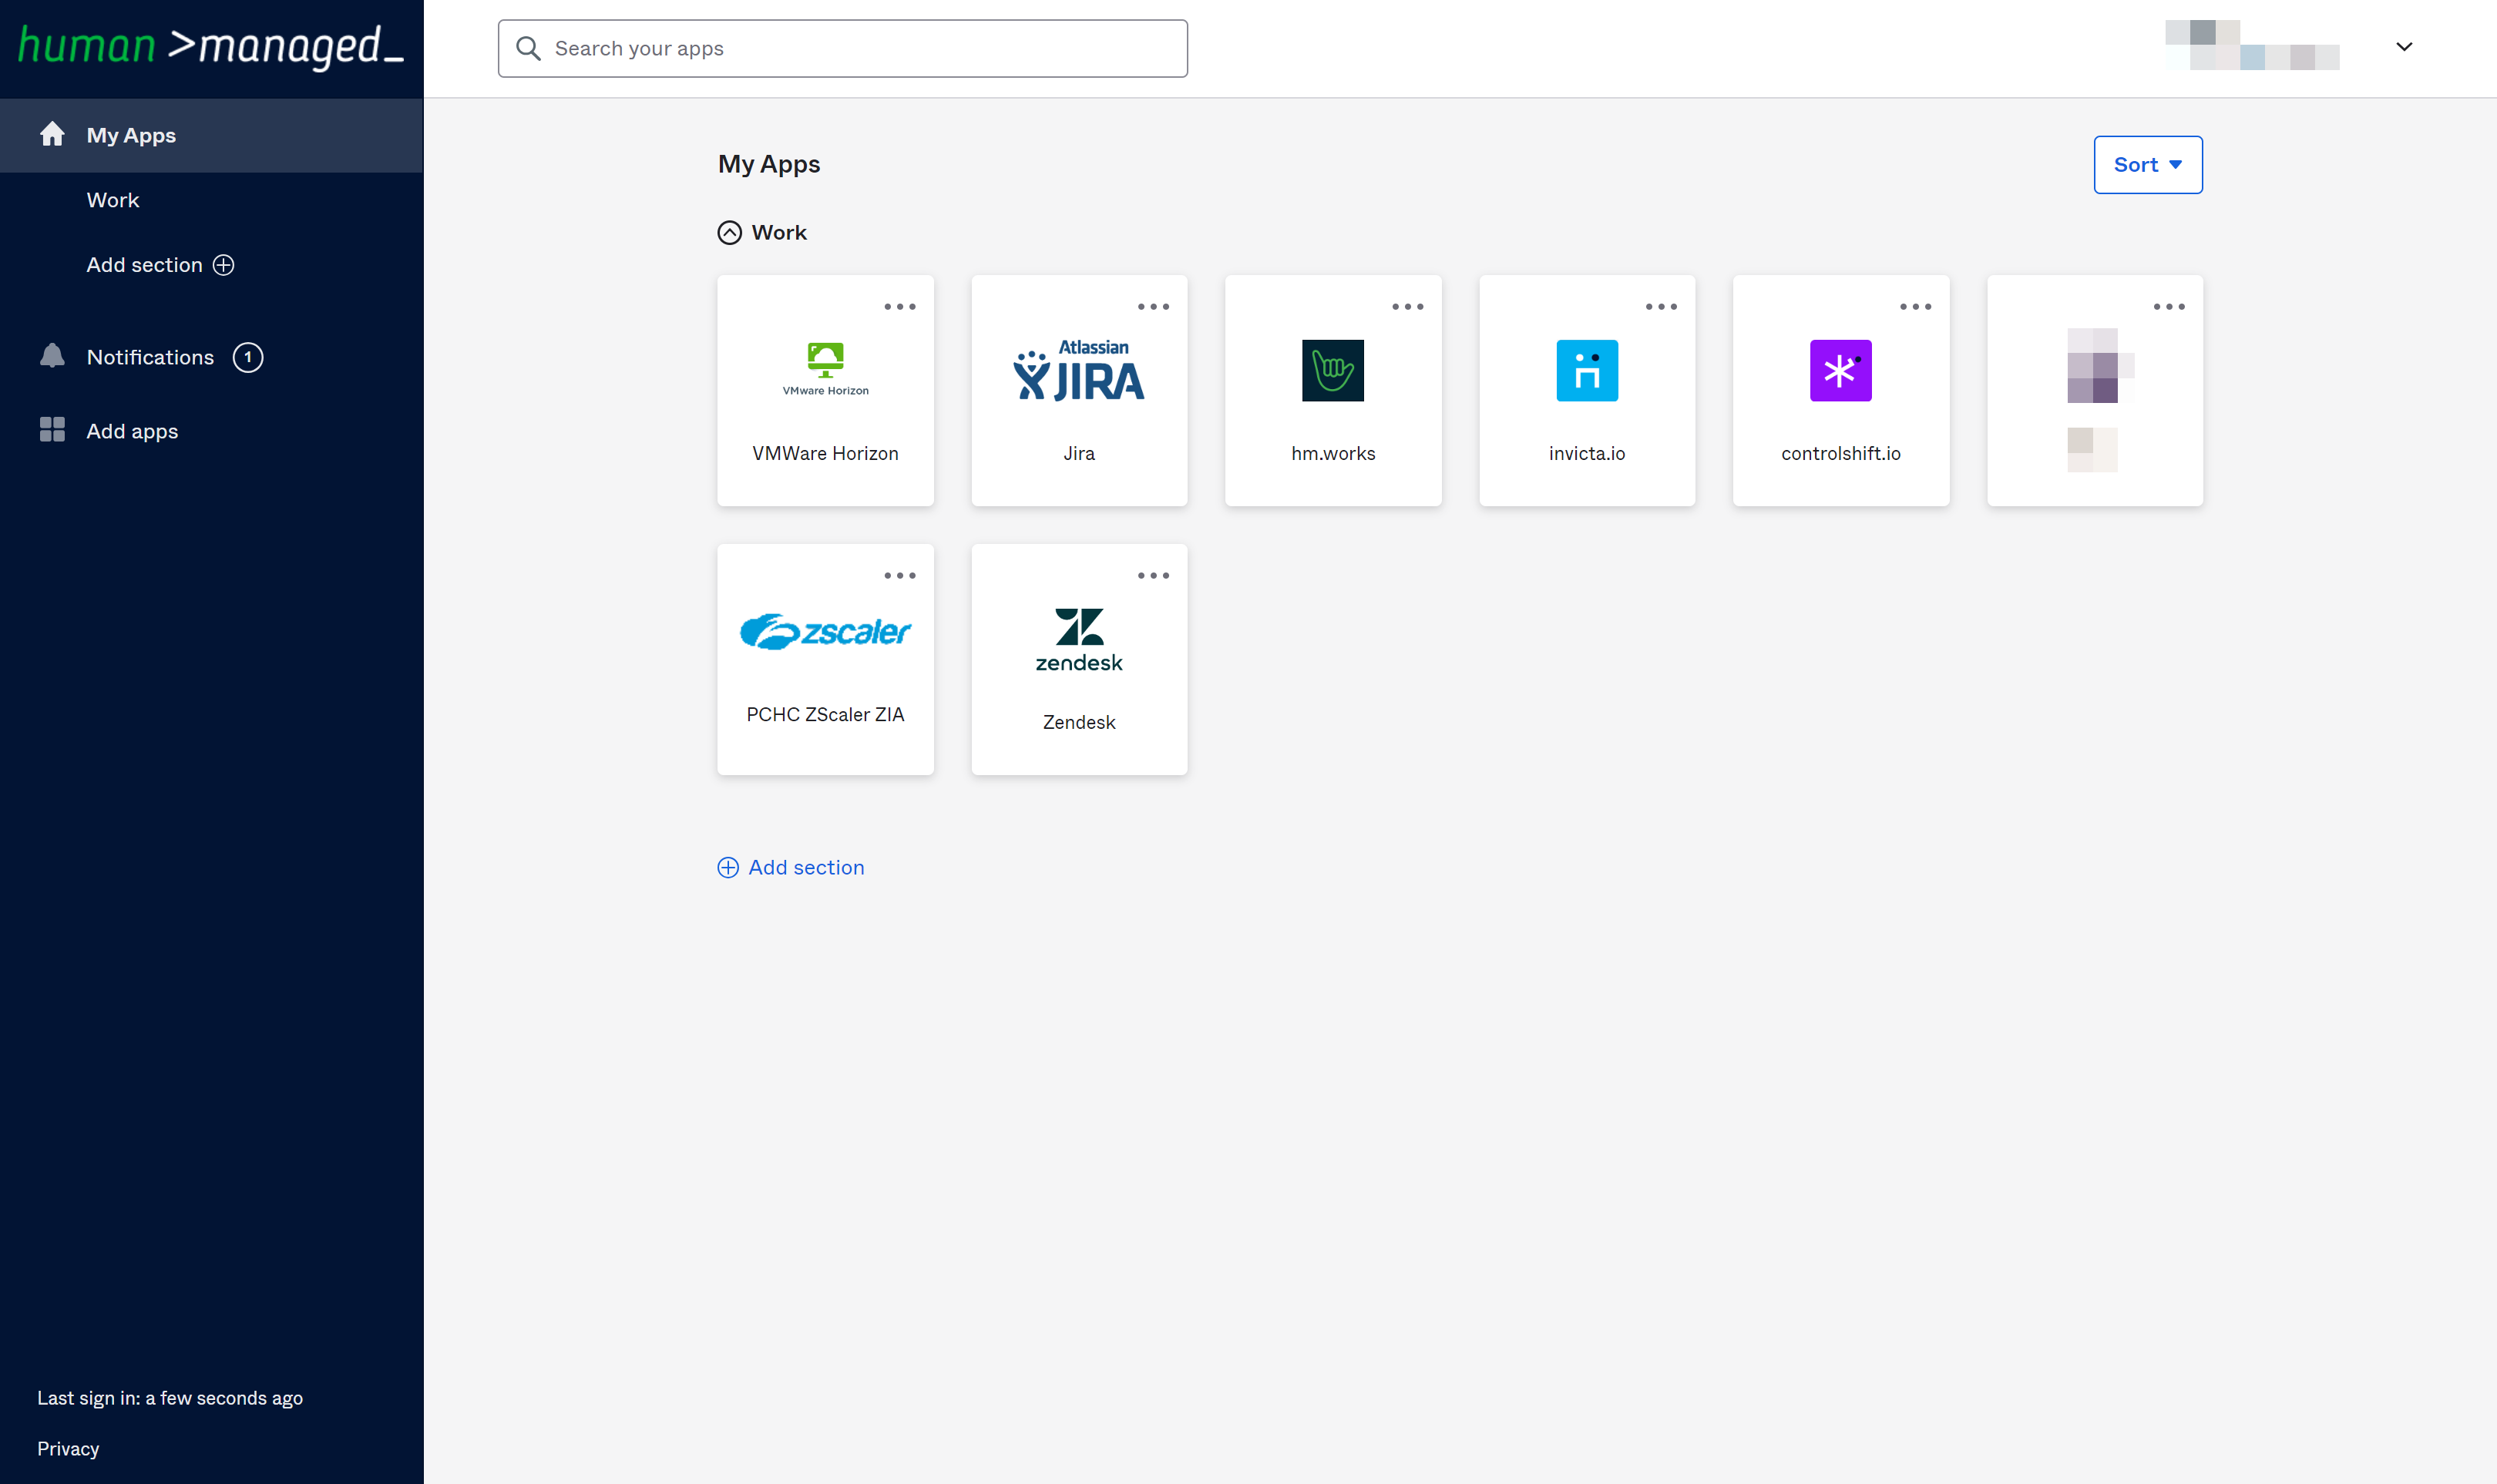Open Zendesk tile options menu

1152,576
